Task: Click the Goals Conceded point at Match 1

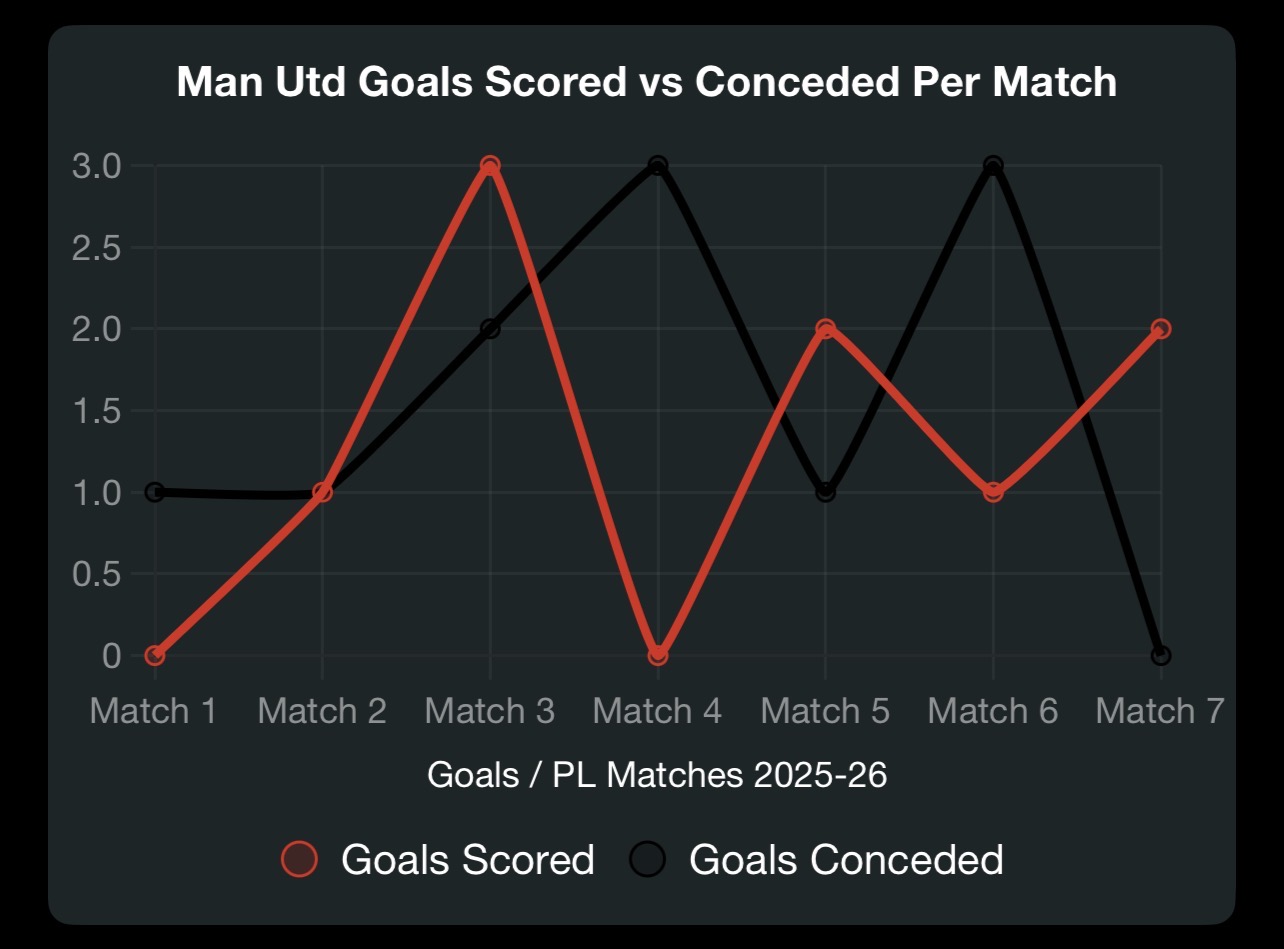Action: pyautogui.click(x=154, y=492)
